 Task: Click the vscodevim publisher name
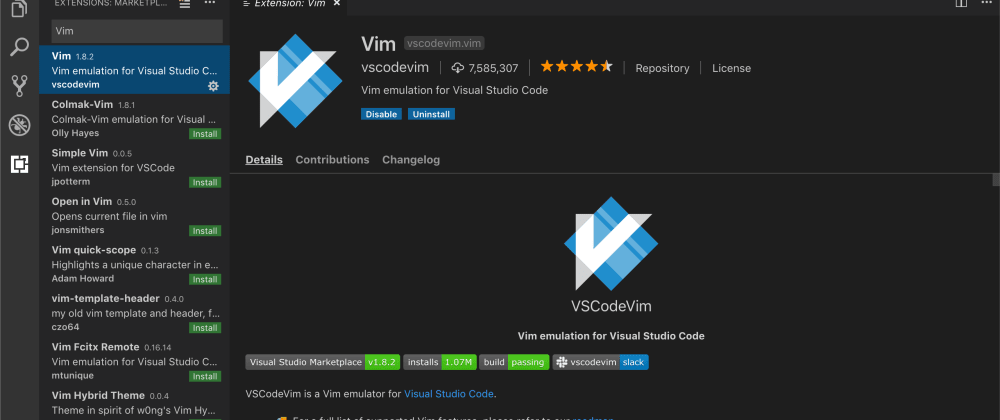tap(395, 68)
